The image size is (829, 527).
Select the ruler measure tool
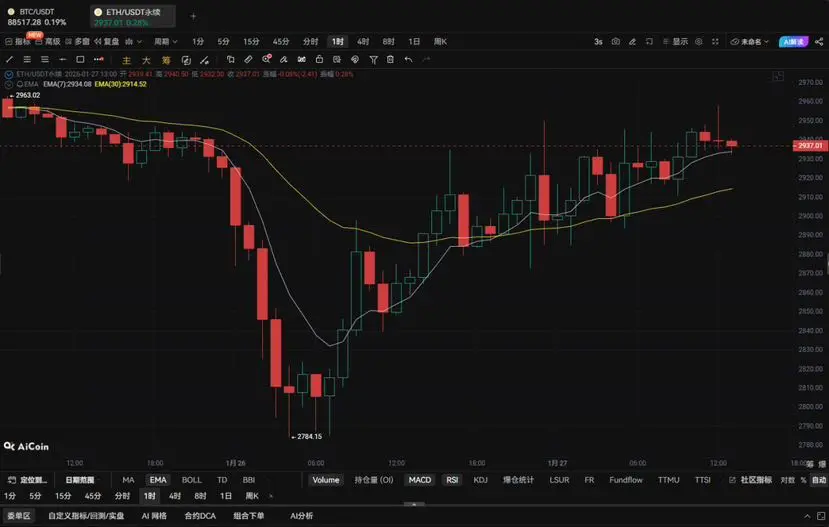click(x=248, y=60)
